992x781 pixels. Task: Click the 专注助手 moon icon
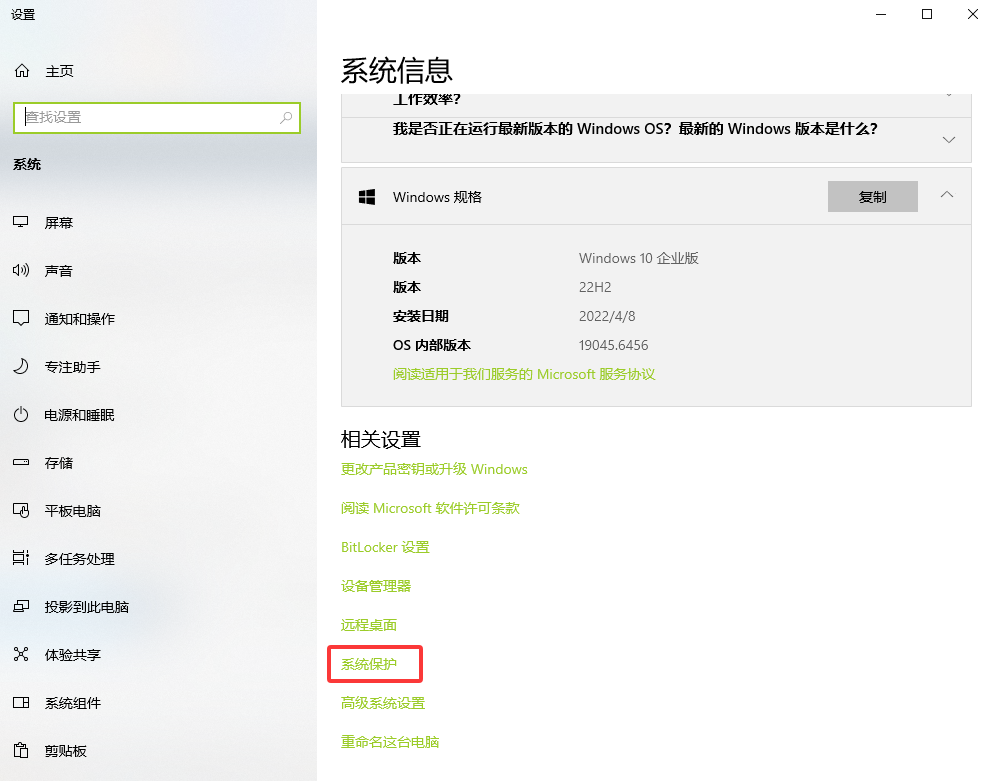21,366
